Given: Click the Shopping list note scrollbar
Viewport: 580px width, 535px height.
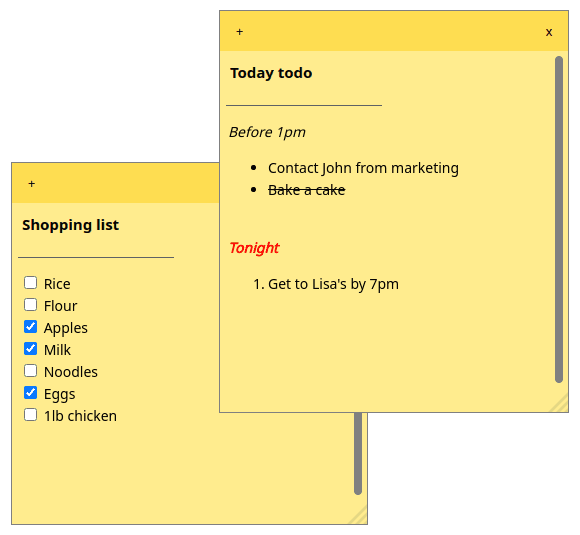Looking at the screenshot, I should pyautogui.click(x=358, y=453).
